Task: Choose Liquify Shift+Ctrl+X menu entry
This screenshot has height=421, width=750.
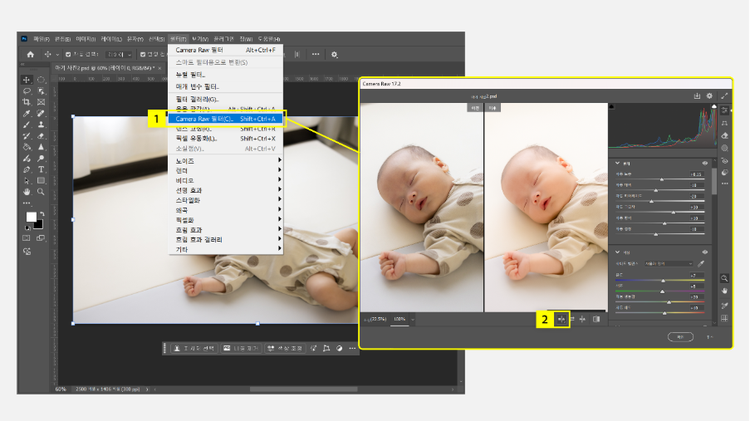Action: (225, 138)
